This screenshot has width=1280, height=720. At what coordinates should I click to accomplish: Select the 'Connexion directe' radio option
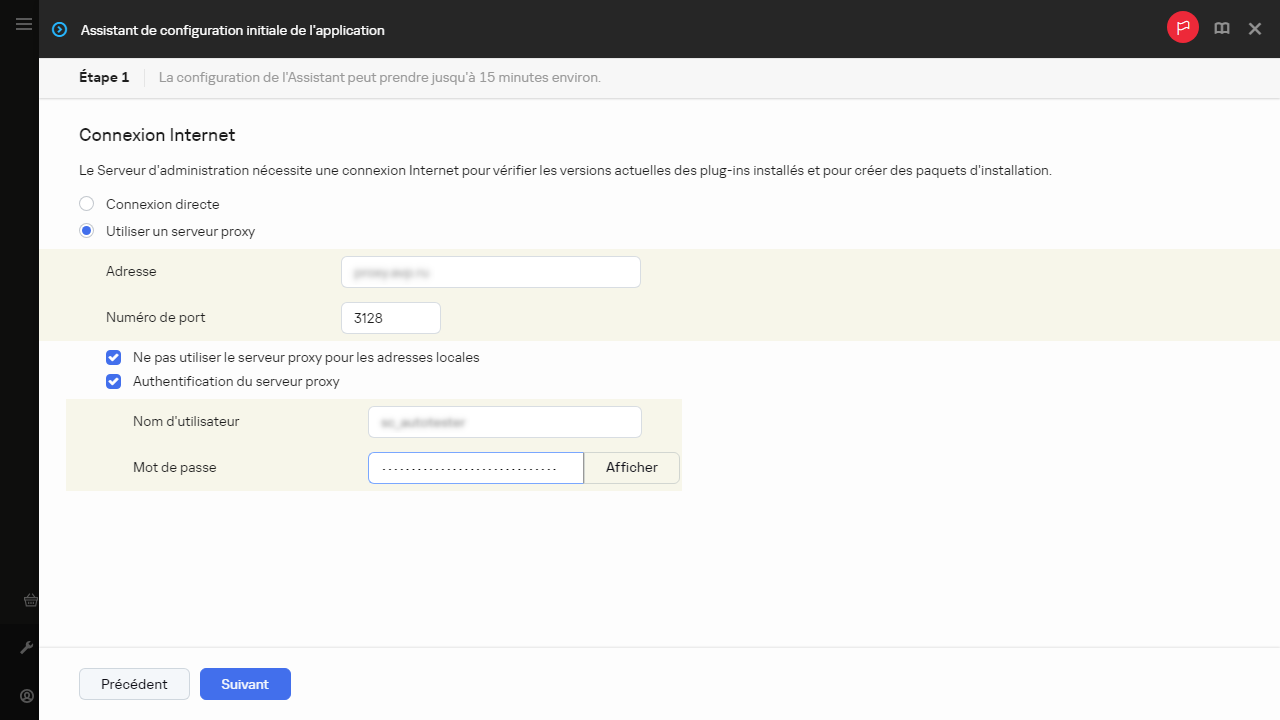pos(87,204)
